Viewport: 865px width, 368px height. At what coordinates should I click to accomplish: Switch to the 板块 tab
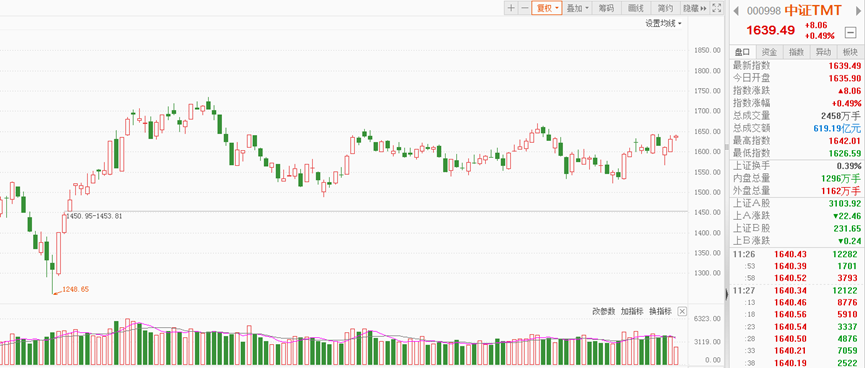coord(850,52)
